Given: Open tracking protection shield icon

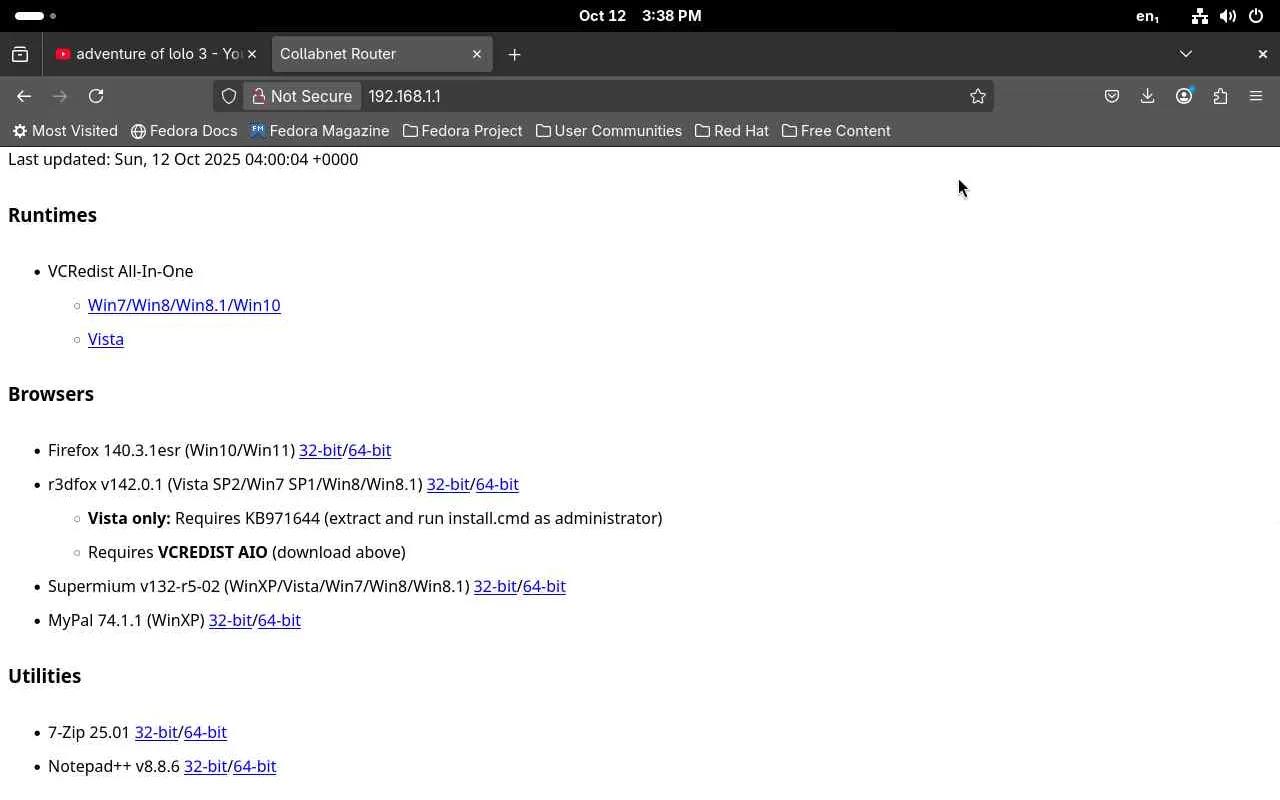Looking at the screenshot, I should pos(229,96).
